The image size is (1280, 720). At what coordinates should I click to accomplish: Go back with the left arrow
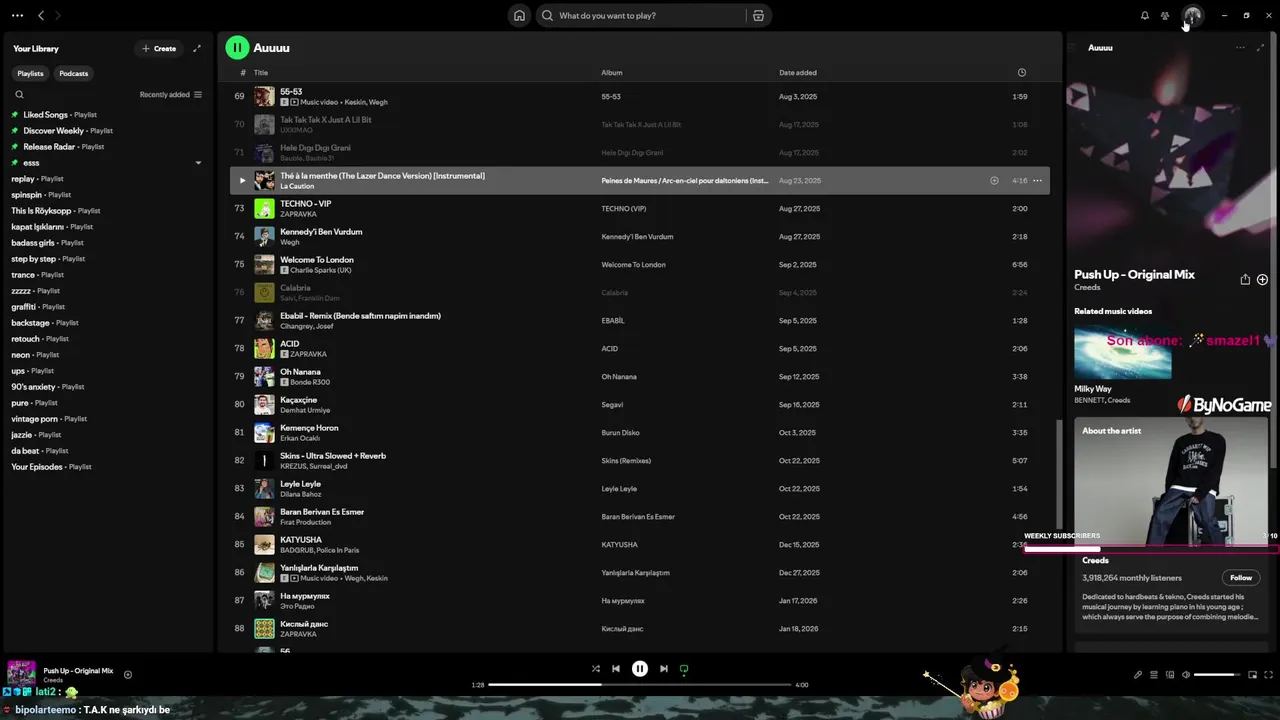pyautogui.click(x=41, y=16)
